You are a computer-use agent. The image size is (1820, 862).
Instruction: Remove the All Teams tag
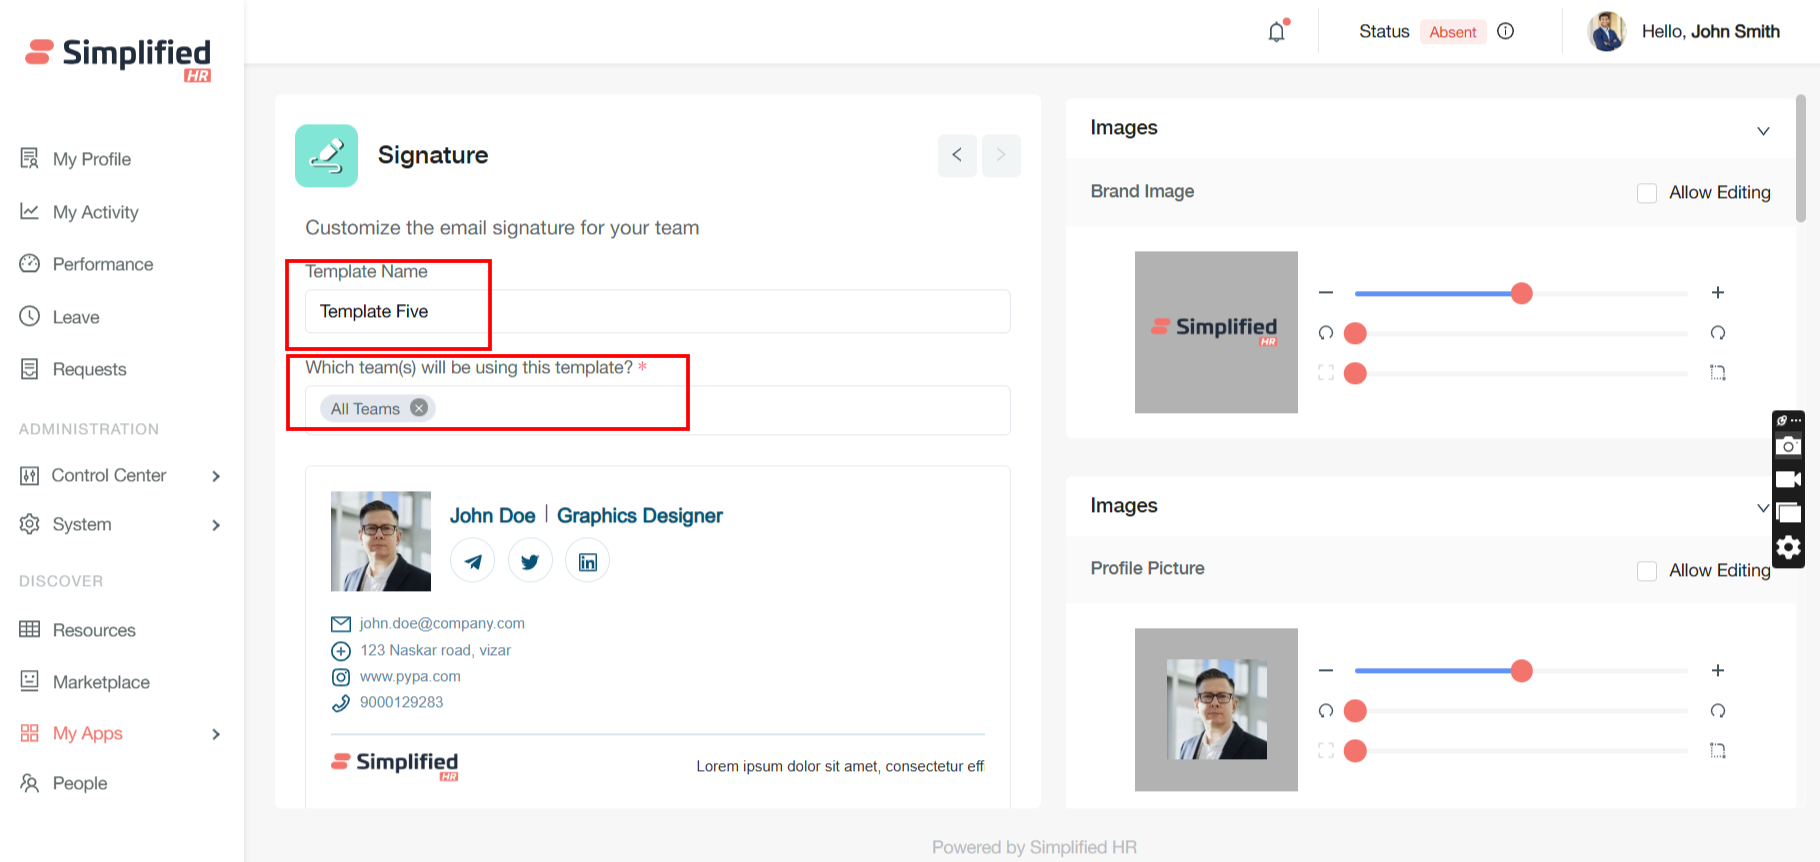coord(419,408)
